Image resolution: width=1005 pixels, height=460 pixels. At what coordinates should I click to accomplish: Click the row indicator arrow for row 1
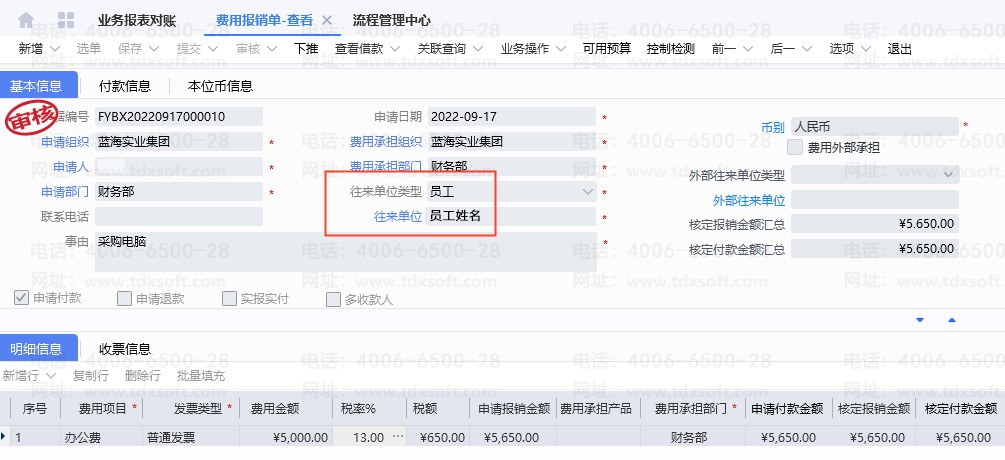[x=4, y=437]
